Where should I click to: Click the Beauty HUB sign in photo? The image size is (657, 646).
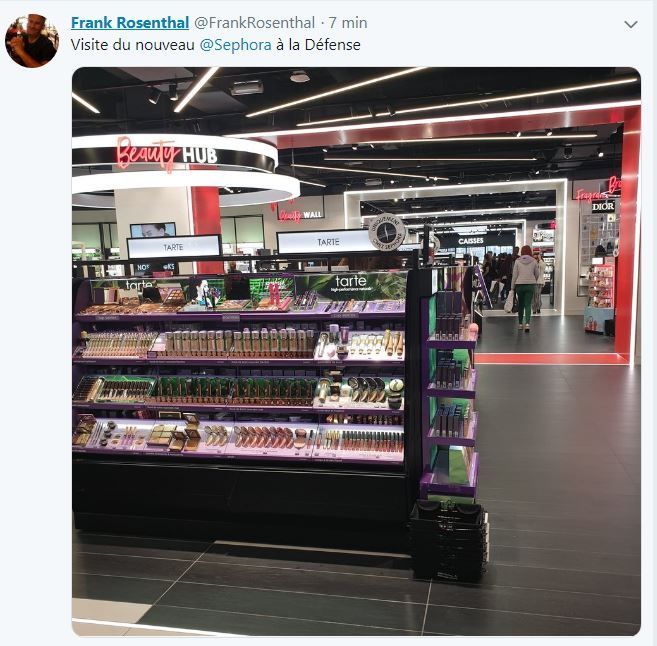coord(167,154)
